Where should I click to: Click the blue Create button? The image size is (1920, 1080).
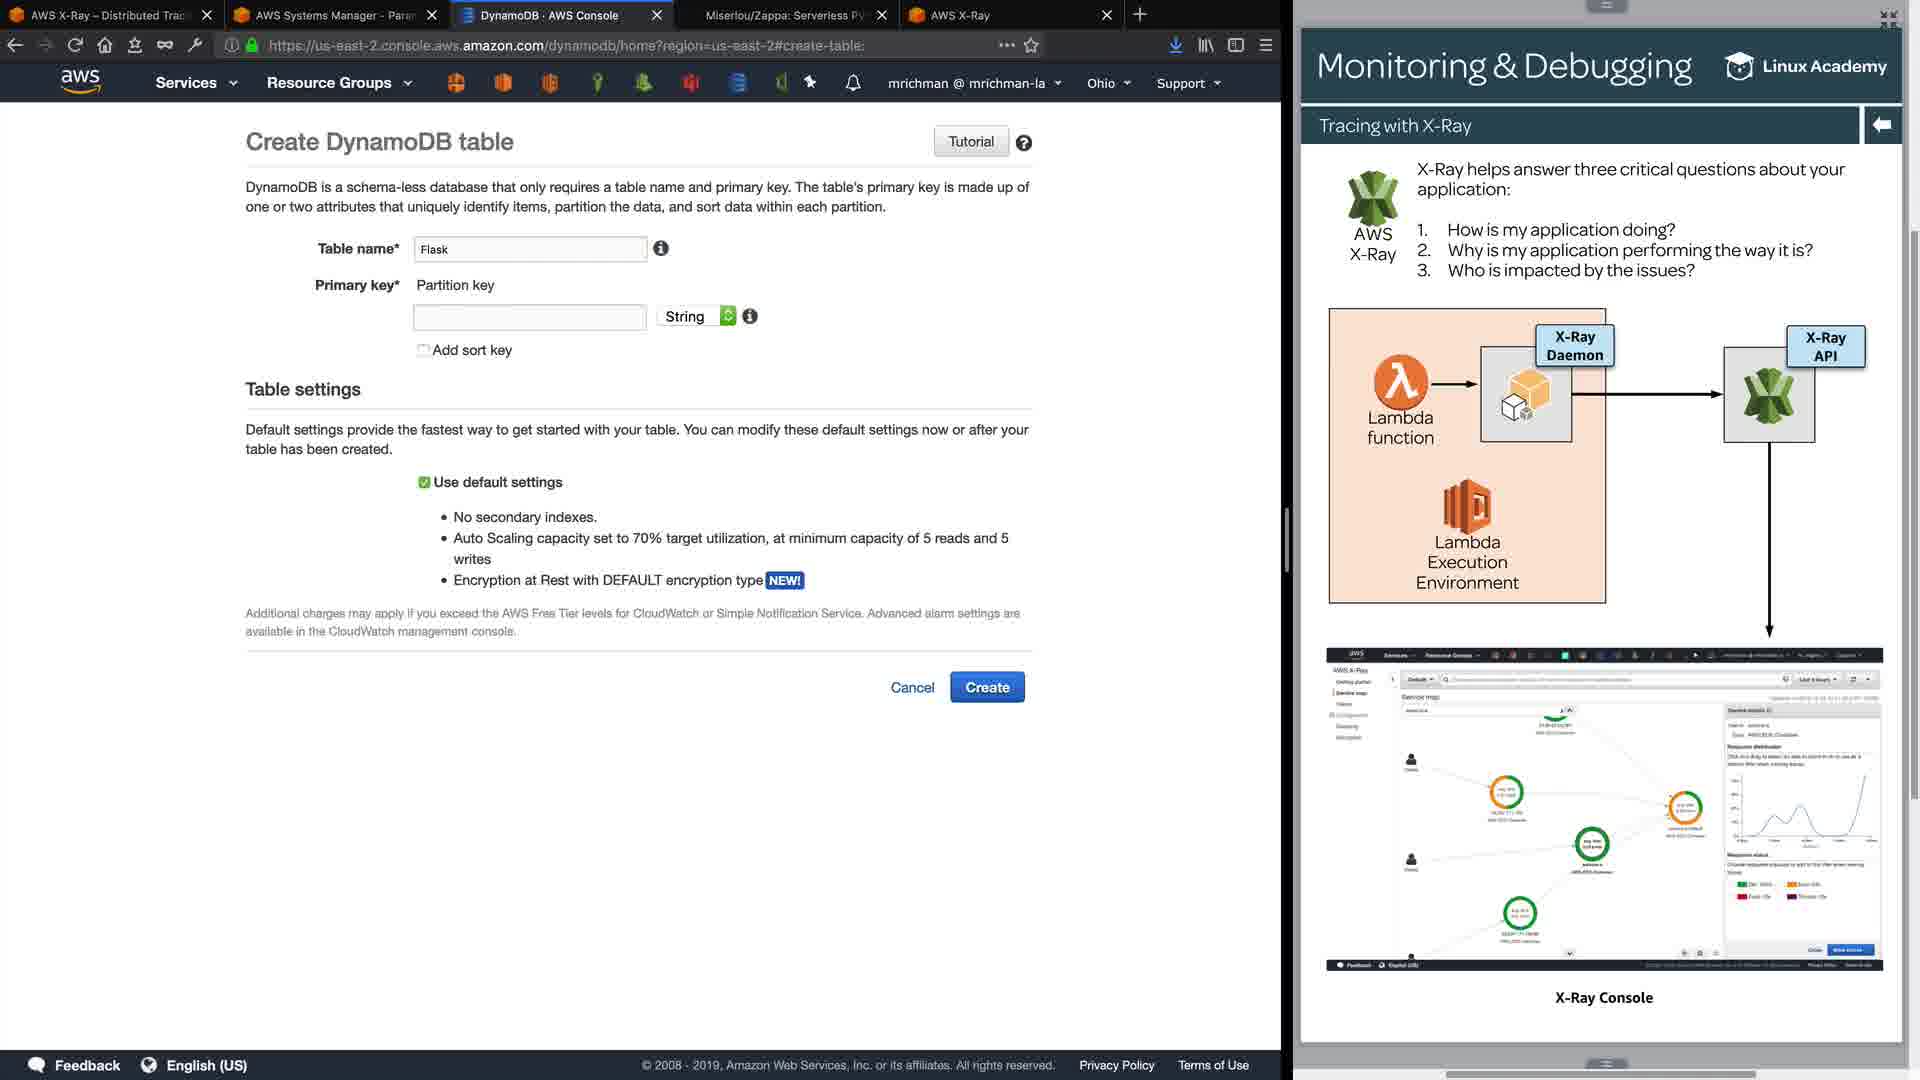986,687
